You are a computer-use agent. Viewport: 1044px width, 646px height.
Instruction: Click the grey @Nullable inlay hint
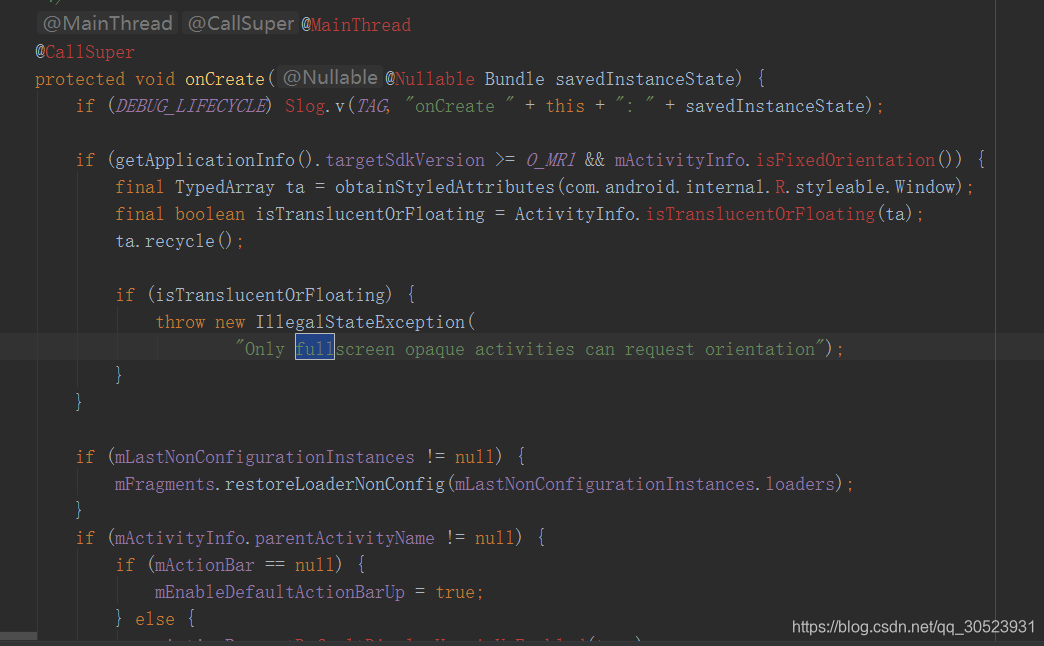(x=330, y=78)
